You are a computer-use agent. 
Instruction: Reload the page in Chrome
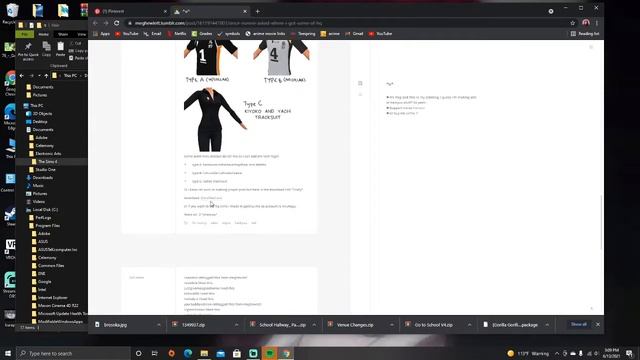pos(117,23)
